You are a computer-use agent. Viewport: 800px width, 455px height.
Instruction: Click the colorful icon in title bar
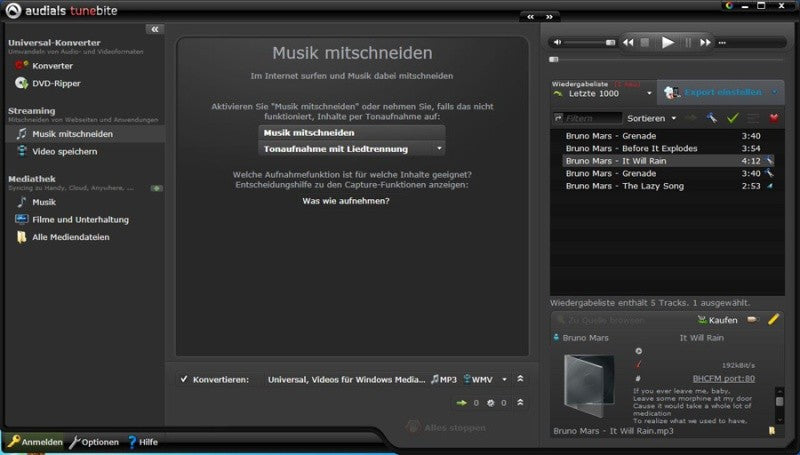pos(729,6)
